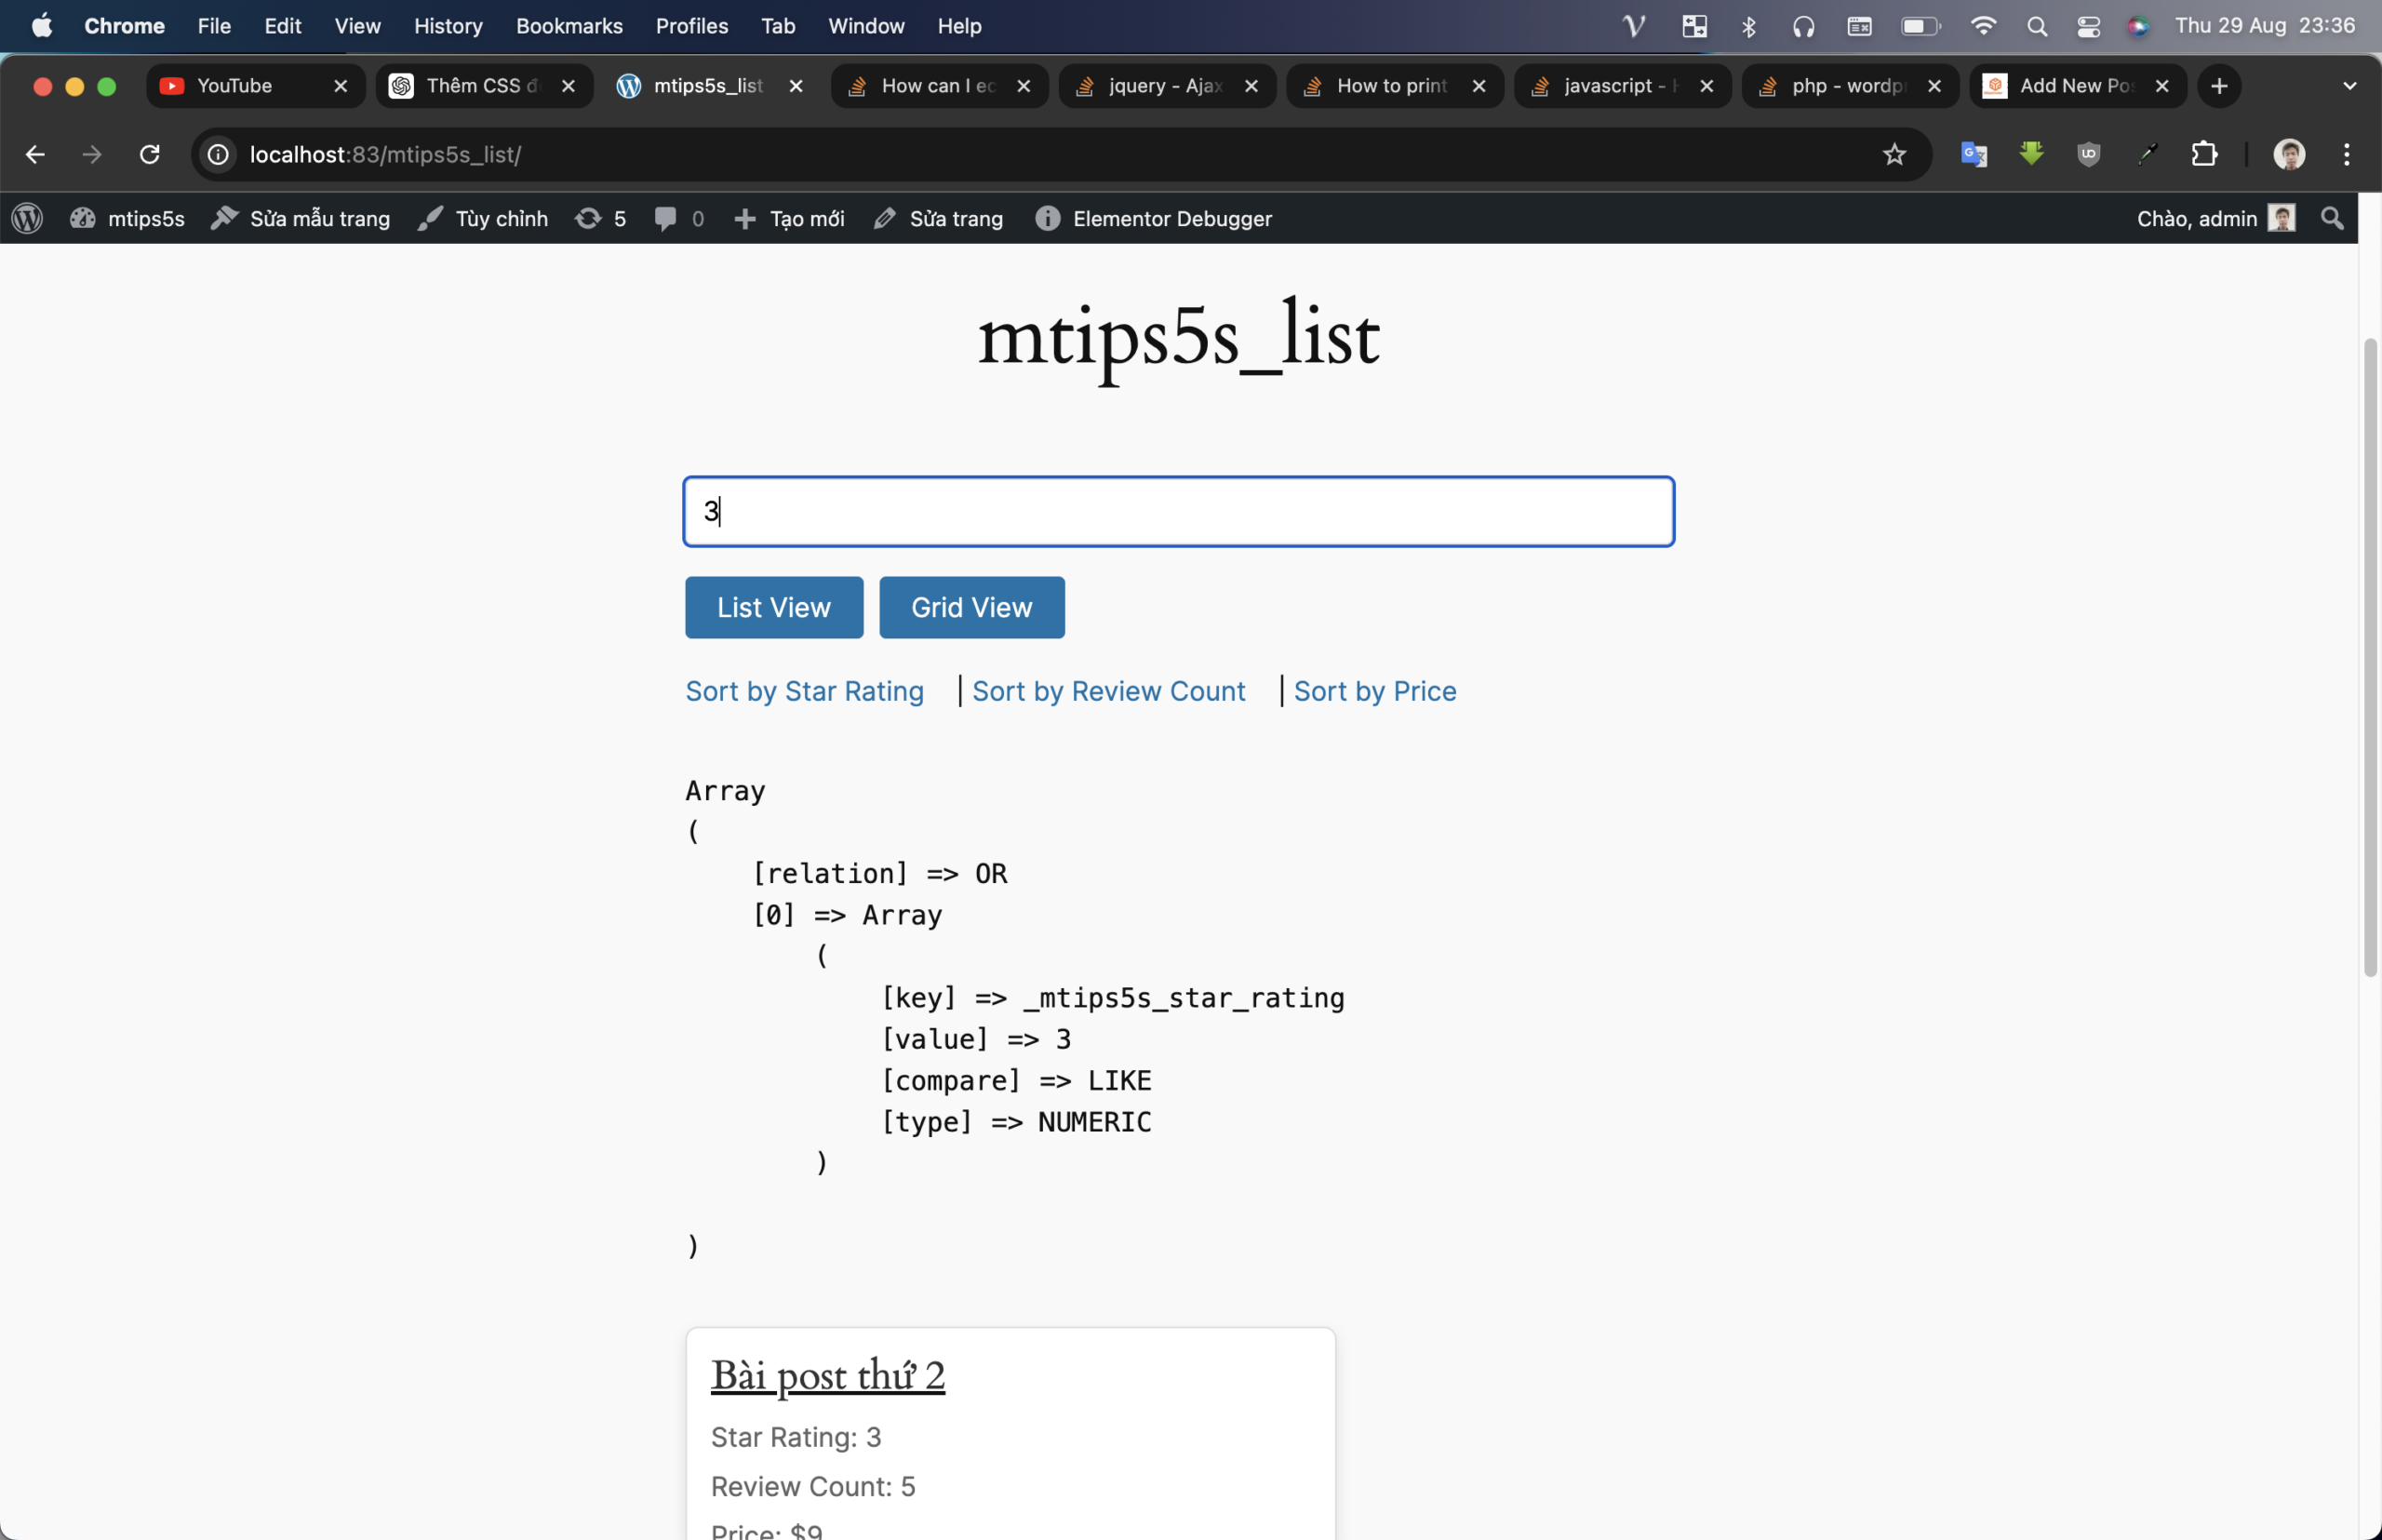Click Sort by Price link
Screen dimensions: 2382x1540
coord(1373,691)
